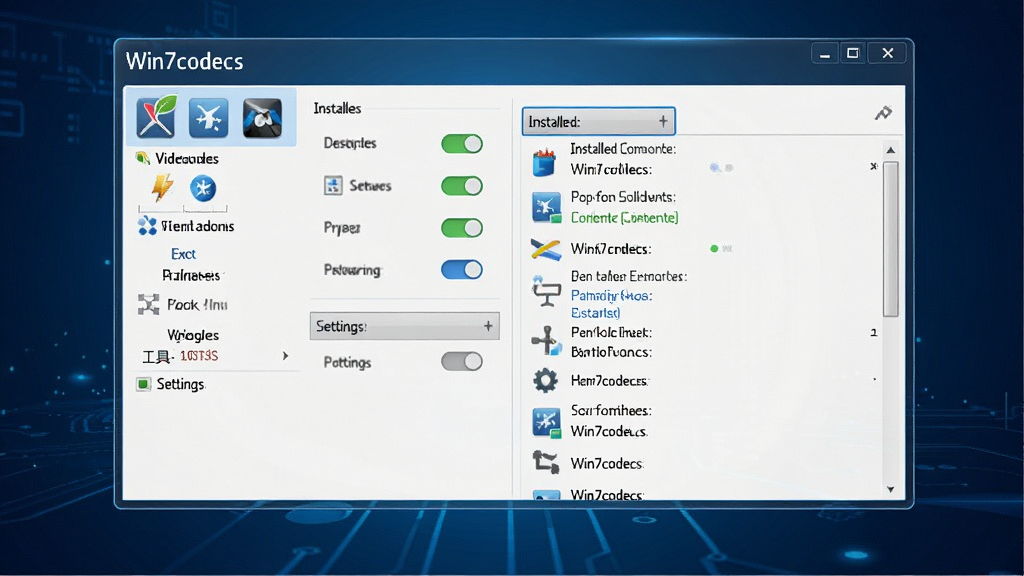Click the green Settings square icon in sidebar
1024x576 pixels.
tap(143, 384)
